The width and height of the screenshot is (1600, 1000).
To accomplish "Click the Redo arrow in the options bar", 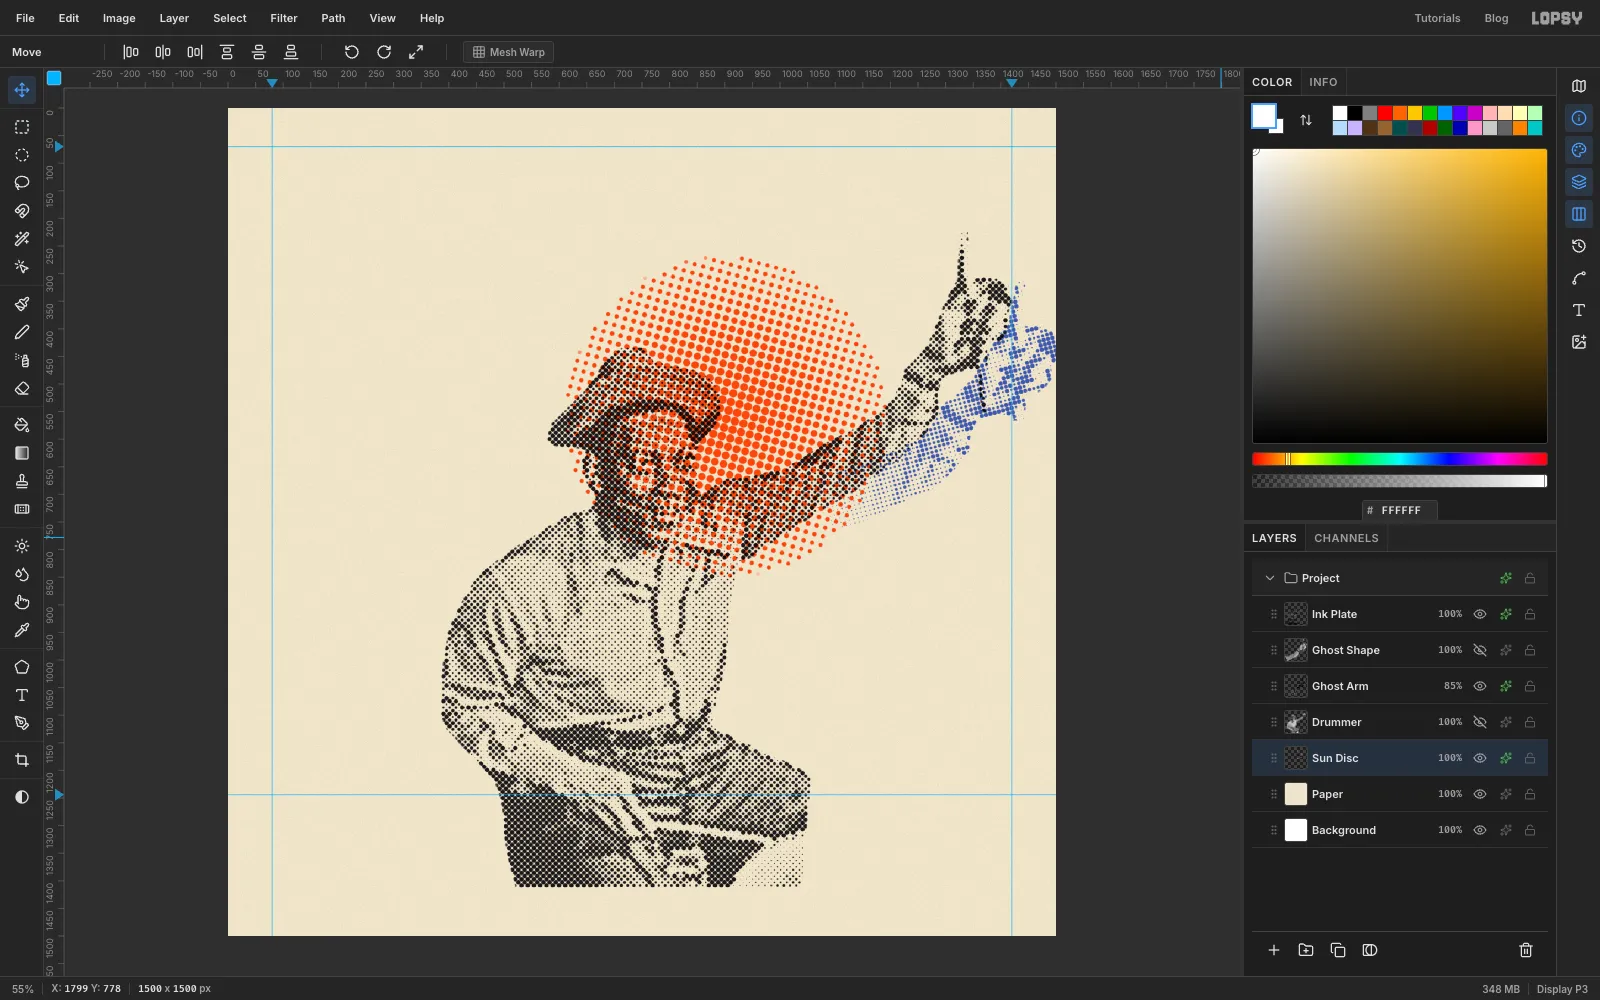I will (x=384, y=52).
